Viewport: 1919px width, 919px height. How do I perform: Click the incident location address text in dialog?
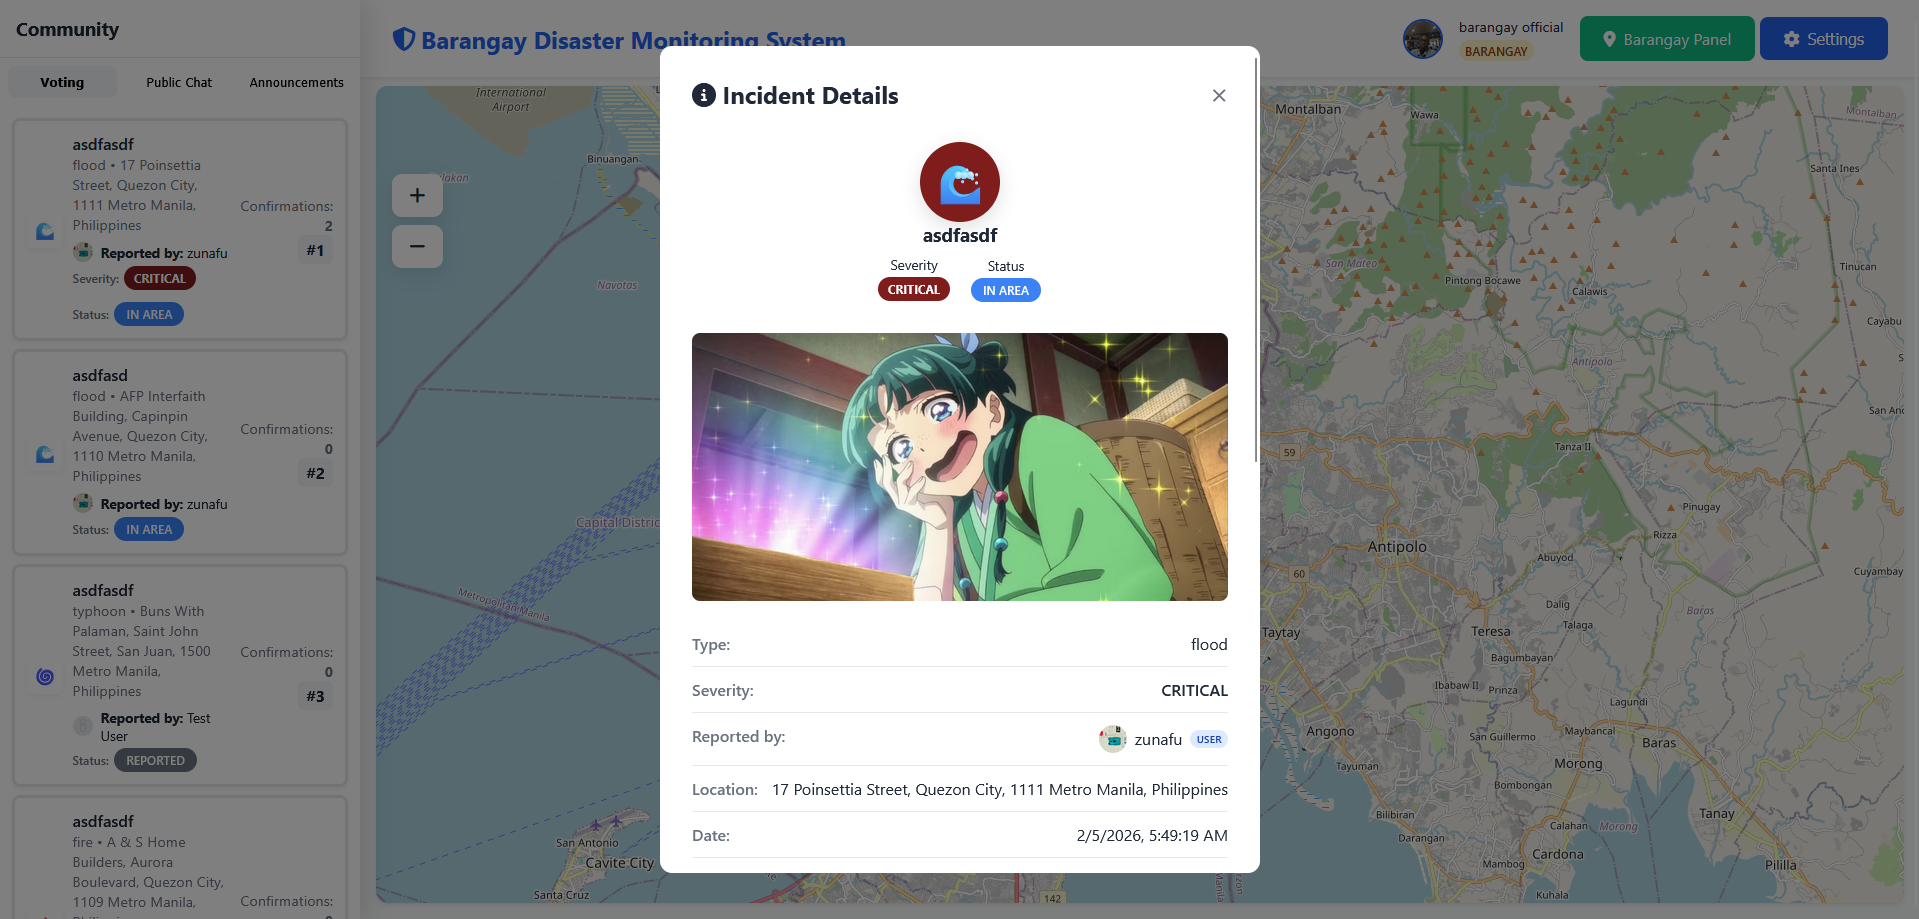click(1000, 790)
